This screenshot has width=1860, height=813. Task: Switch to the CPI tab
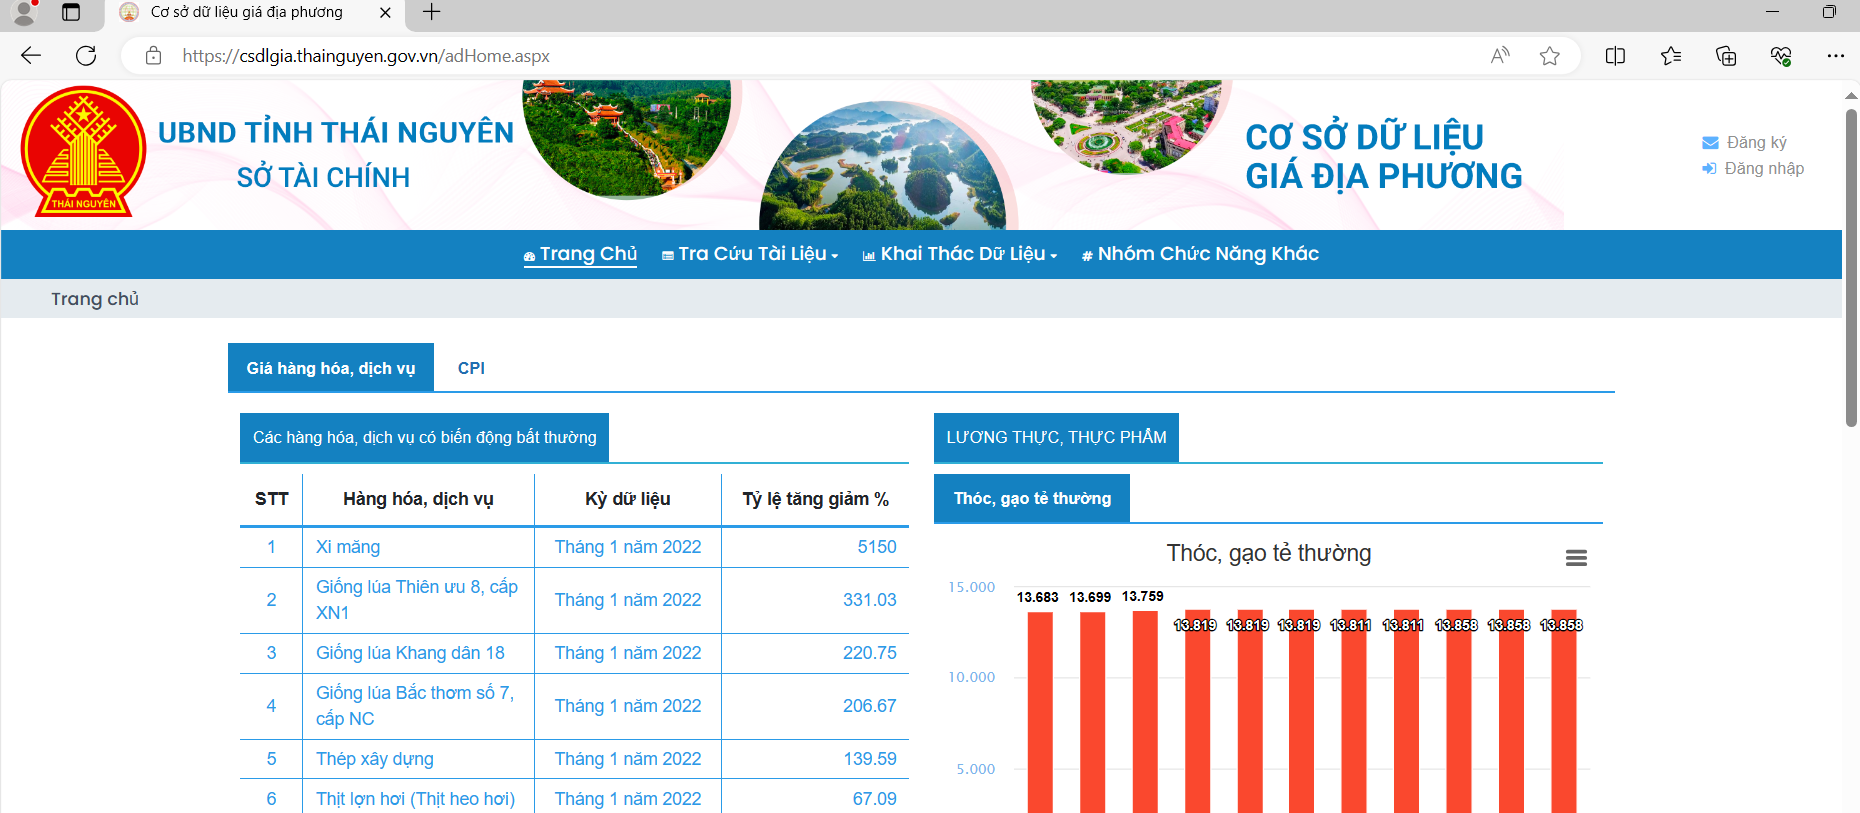(x=471, y=368)
